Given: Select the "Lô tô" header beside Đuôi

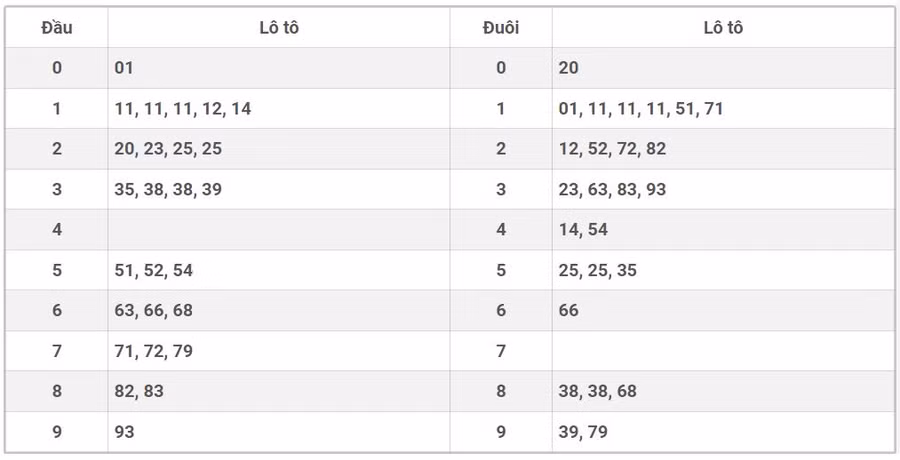Looking at the screenshot, I should tap(722, 28).
